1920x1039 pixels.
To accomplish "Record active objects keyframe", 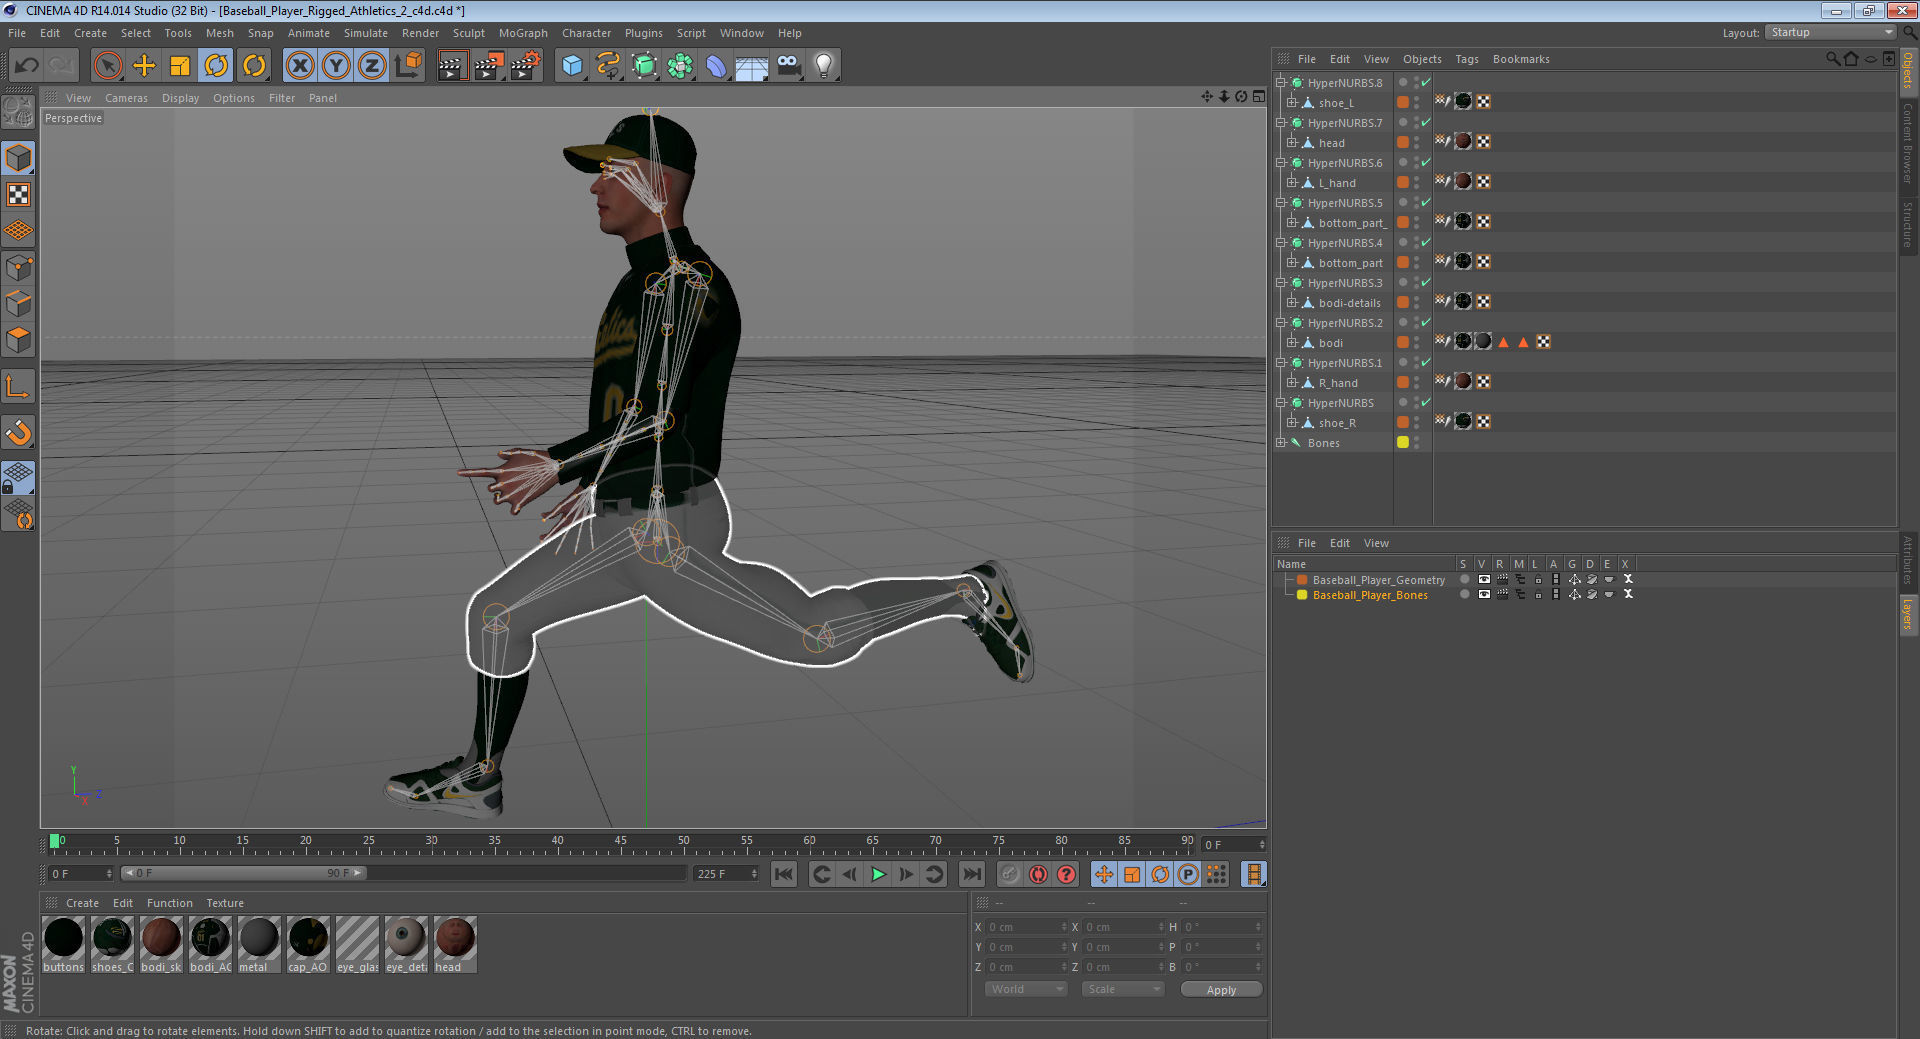I will click(x=1010, y=874).
